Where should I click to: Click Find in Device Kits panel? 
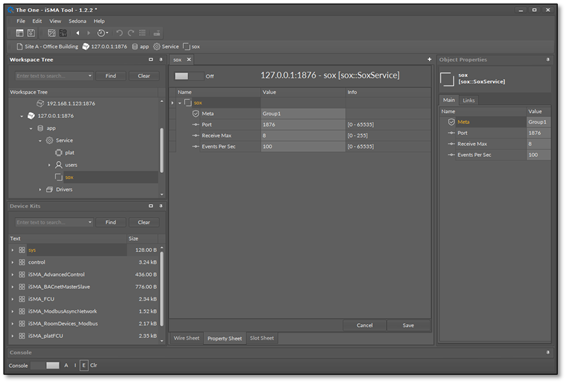[x=111, y=222]
